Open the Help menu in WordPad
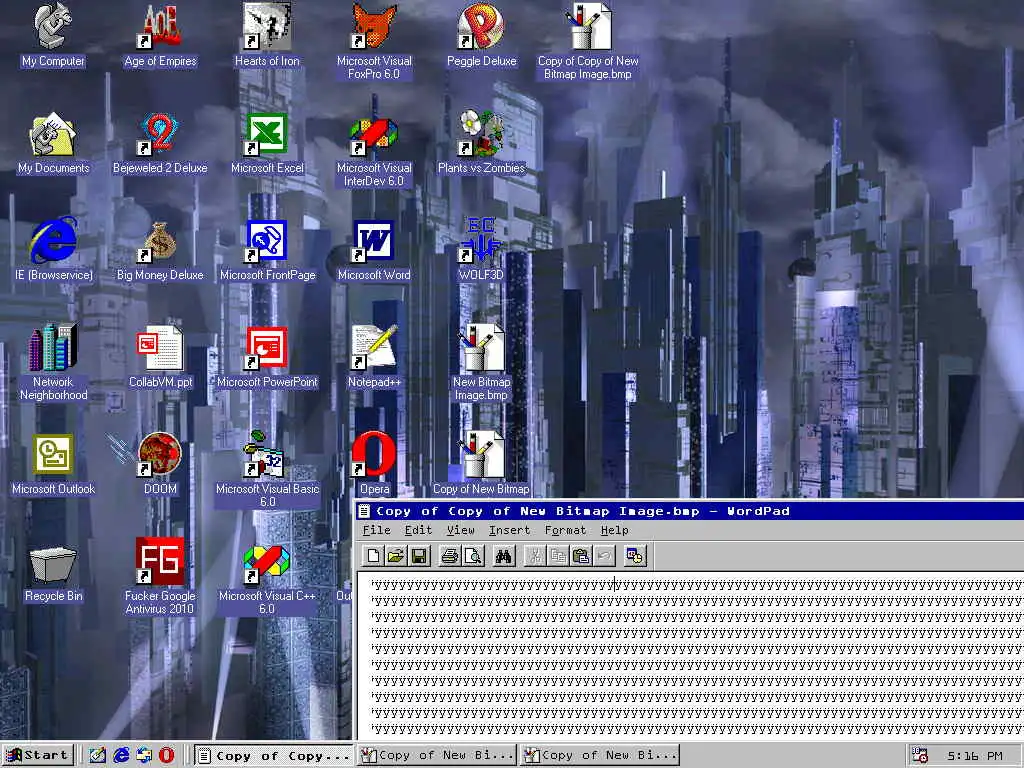Image resolution: width=1024 pixels, height=768 pixels. pos(615,530)
